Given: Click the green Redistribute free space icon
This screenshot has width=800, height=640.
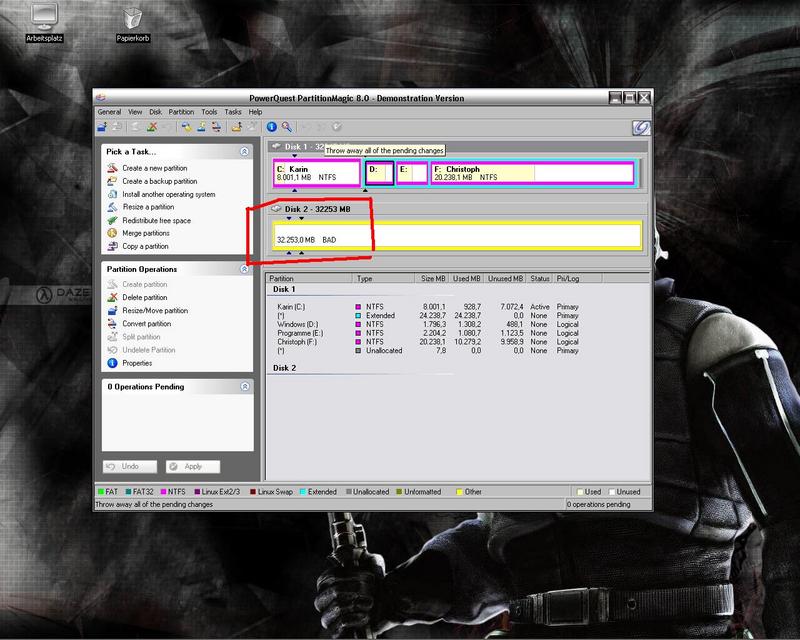Looking at the screenshot, I should point(112,220).
